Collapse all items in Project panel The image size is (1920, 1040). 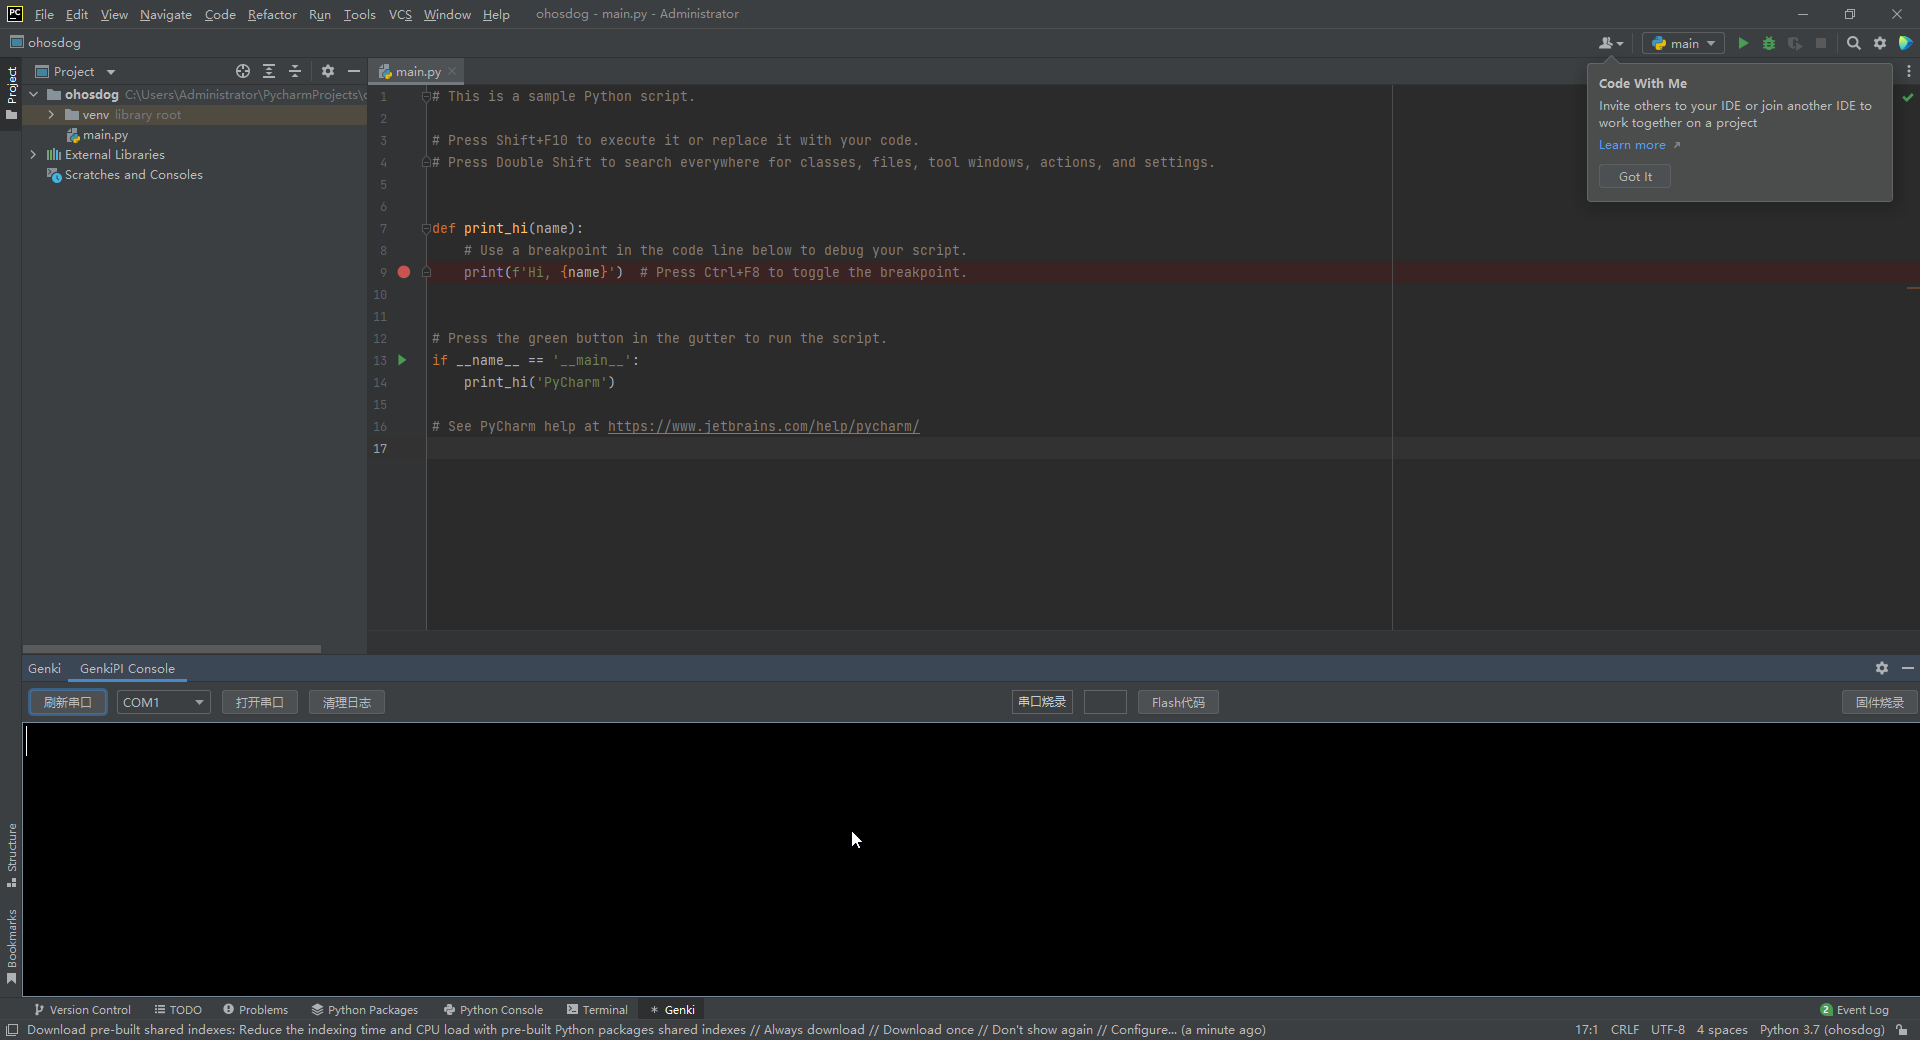tap(295, 71)
